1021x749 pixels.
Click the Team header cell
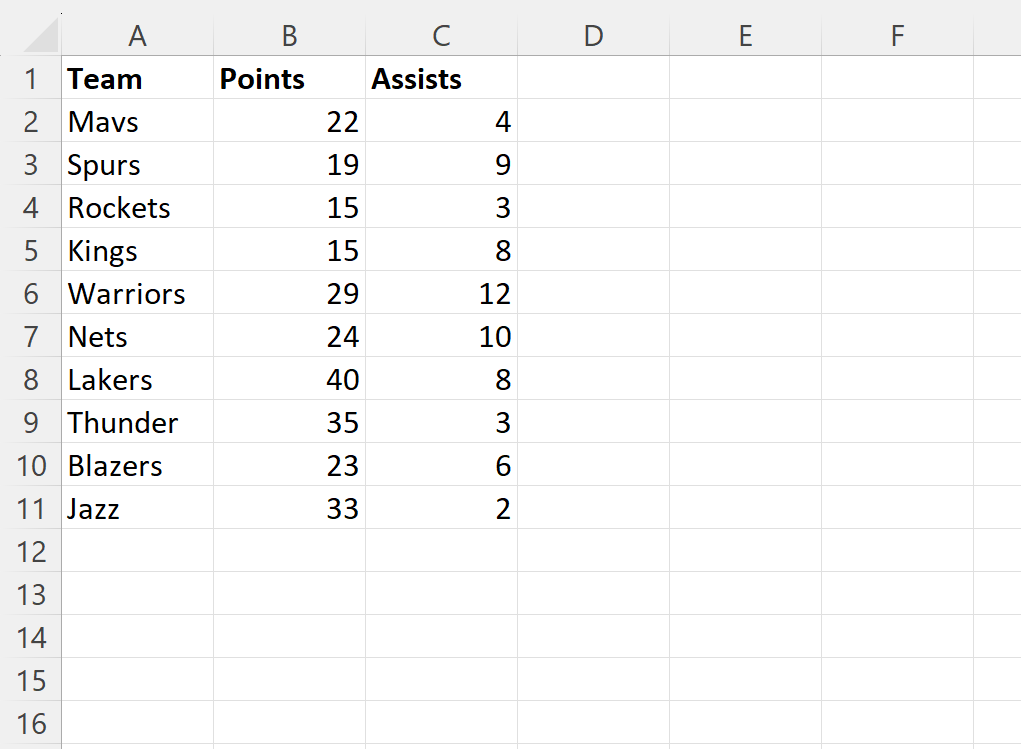pos(137,79)
